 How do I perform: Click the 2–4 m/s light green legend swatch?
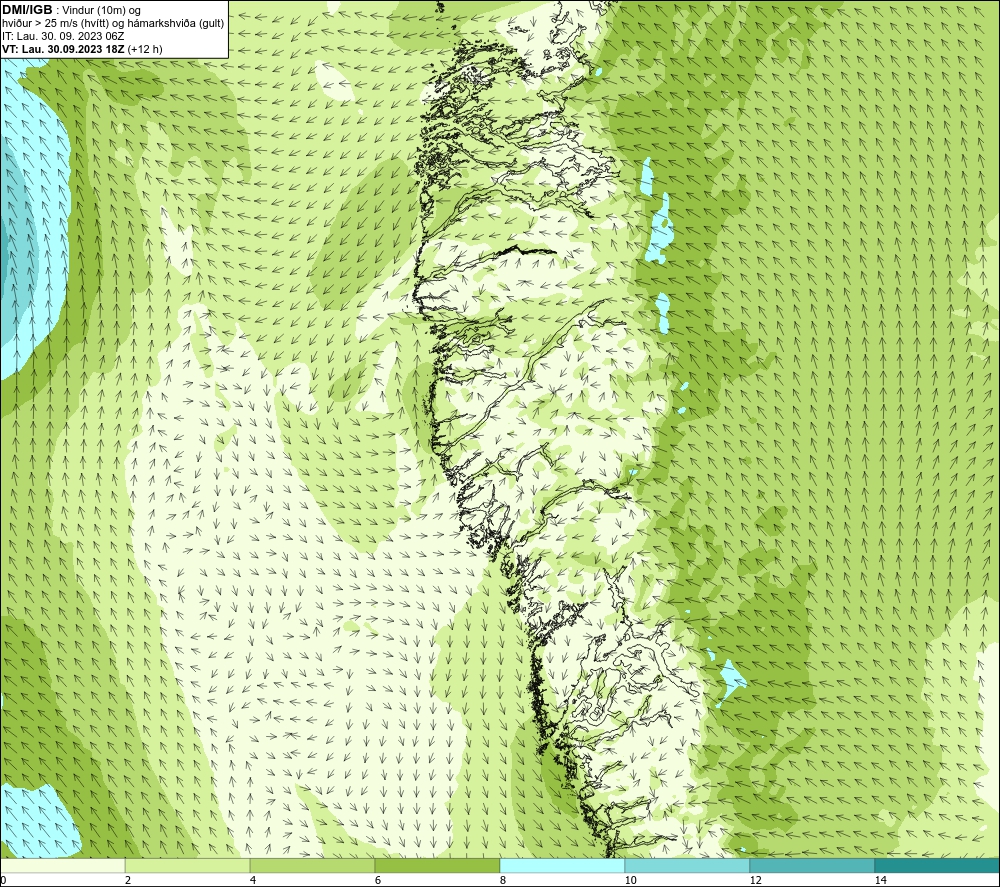click(x=188, y=865)
